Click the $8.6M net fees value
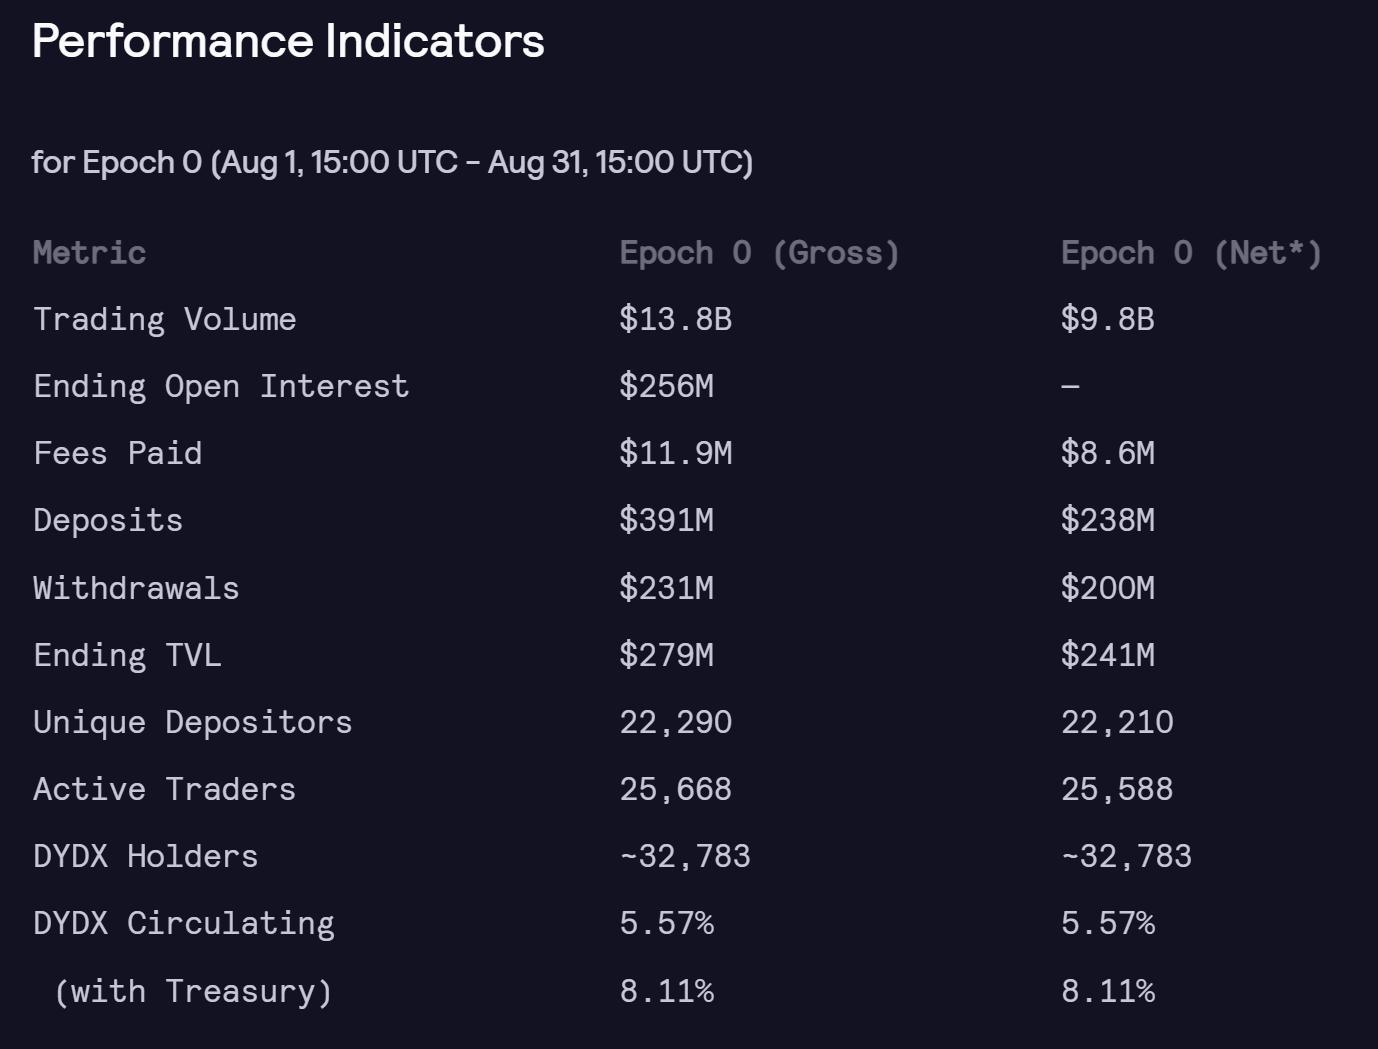The width and height of the screenshot is (1378, 1049). (1108, 454)
